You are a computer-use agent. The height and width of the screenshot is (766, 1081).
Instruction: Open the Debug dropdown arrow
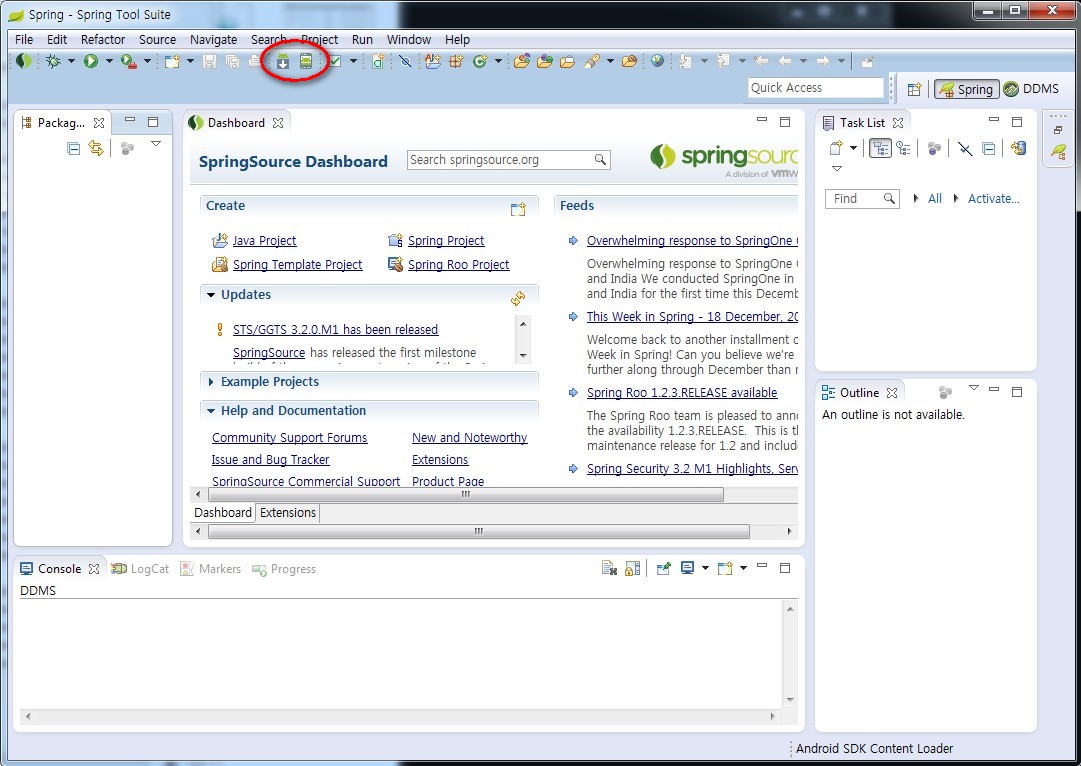click(x=70, y=61)
